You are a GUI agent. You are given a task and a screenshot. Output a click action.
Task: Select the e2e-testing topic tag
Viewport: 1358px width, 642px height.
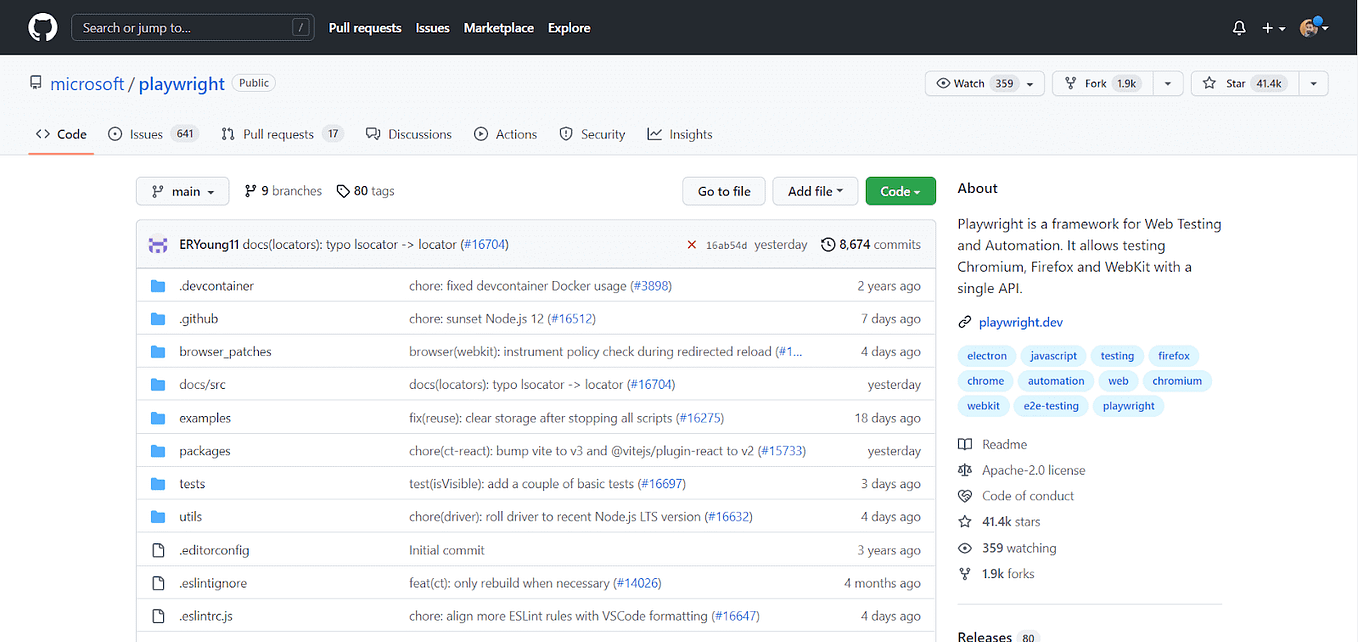pyautogui.click(x=1051, y=405)
